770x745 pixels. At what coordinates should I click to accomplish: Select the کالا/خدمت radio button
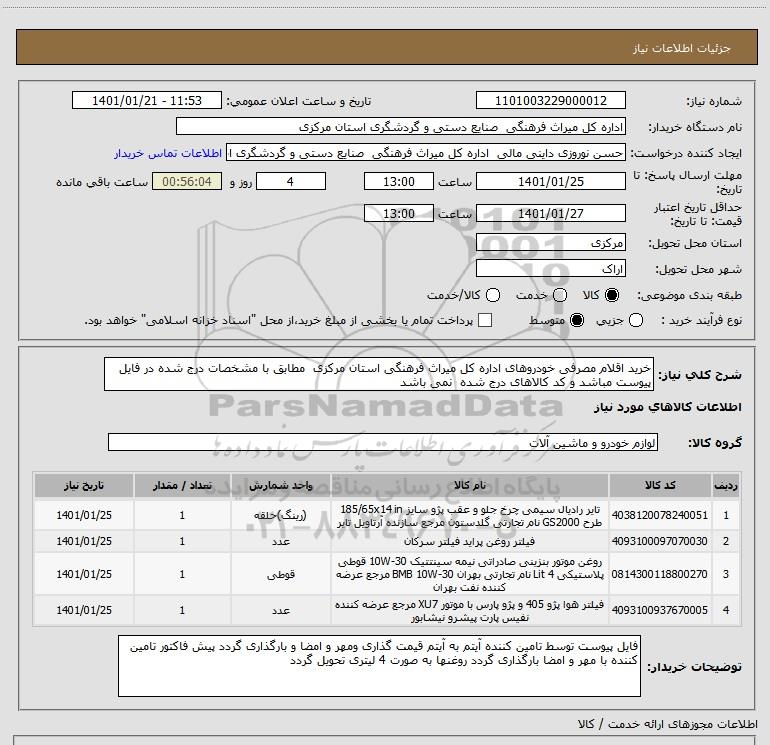click(493, 295)
